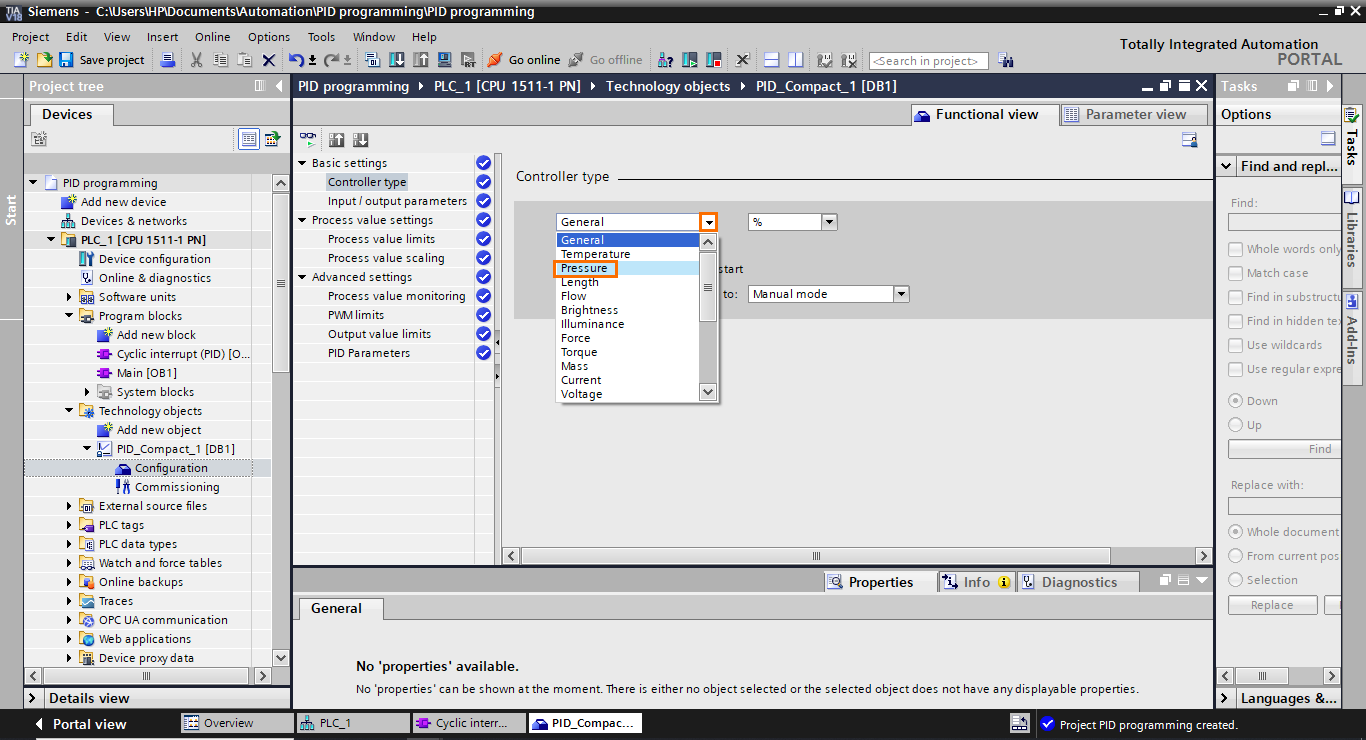Open the Commissioning item under PID_Compact_1
The height and width of the screenshot is (740, 1366).
(x=176, y=487)
